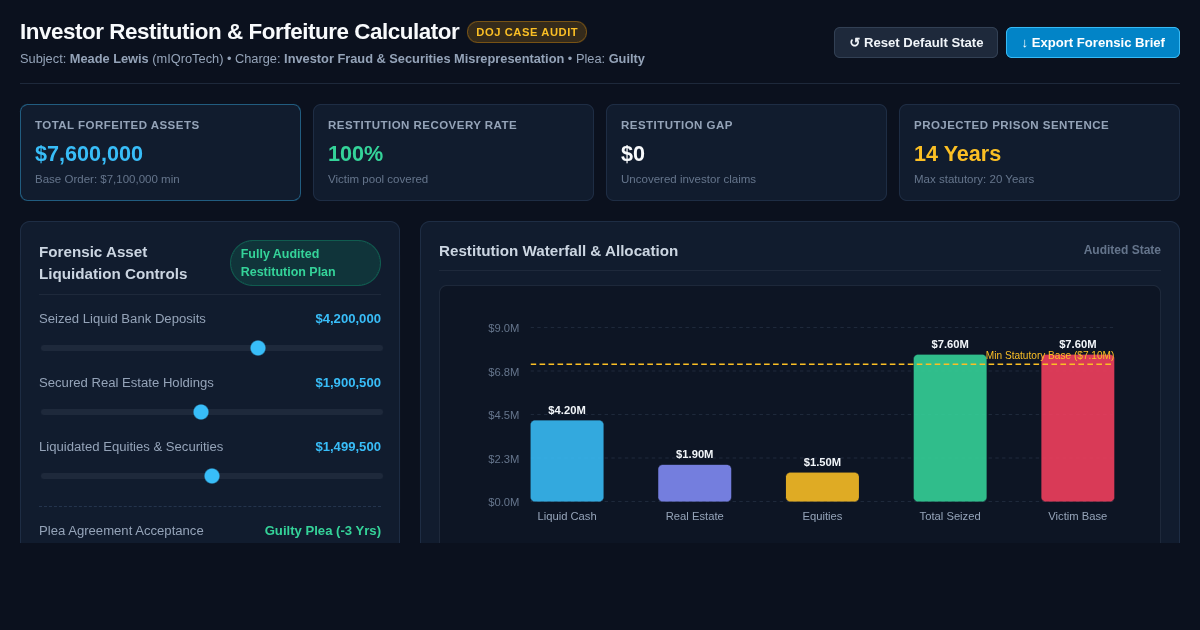Select the Equities bar in chart
Screen dimensions: 1200x630
tap(822, 487)
